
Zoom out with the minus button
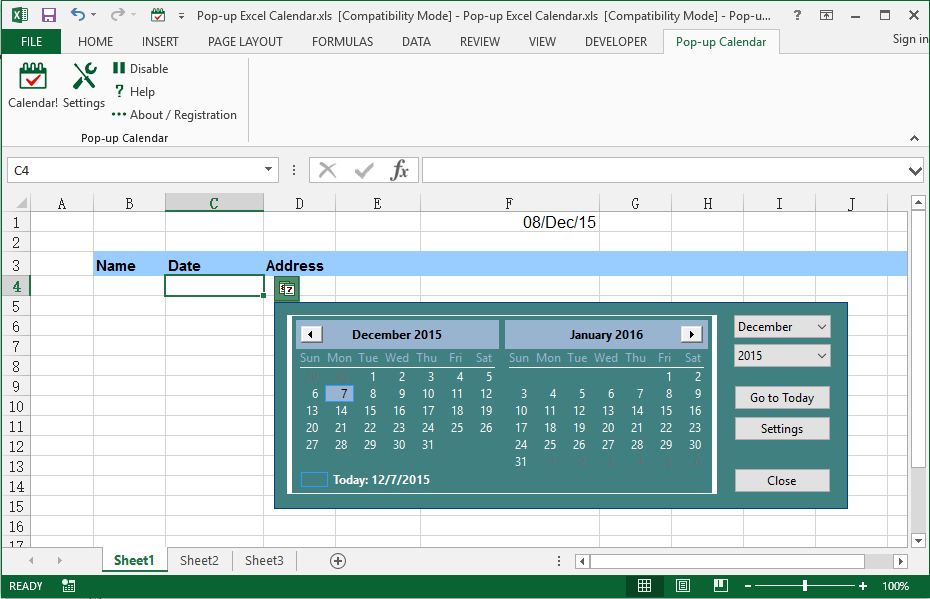point(748,586)
